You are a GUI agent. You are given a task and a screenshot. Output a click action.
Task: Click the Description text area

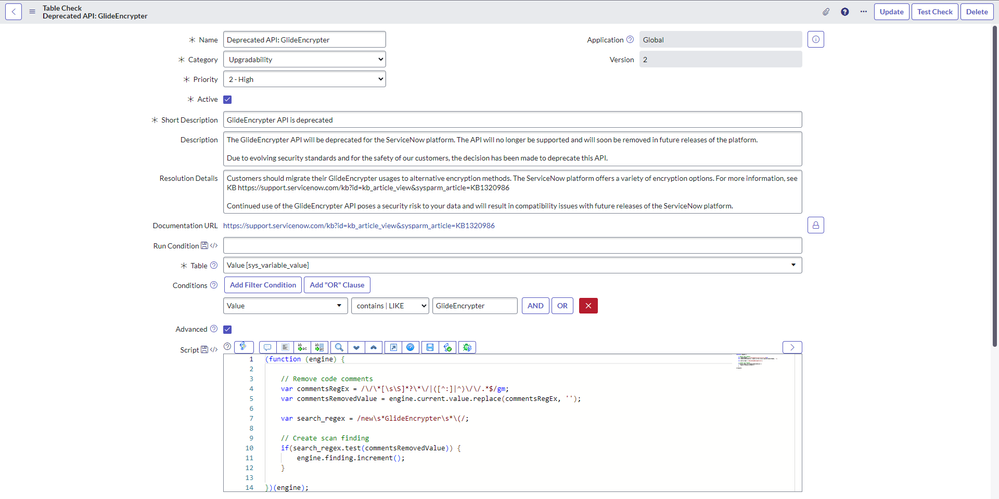[513, 148]
